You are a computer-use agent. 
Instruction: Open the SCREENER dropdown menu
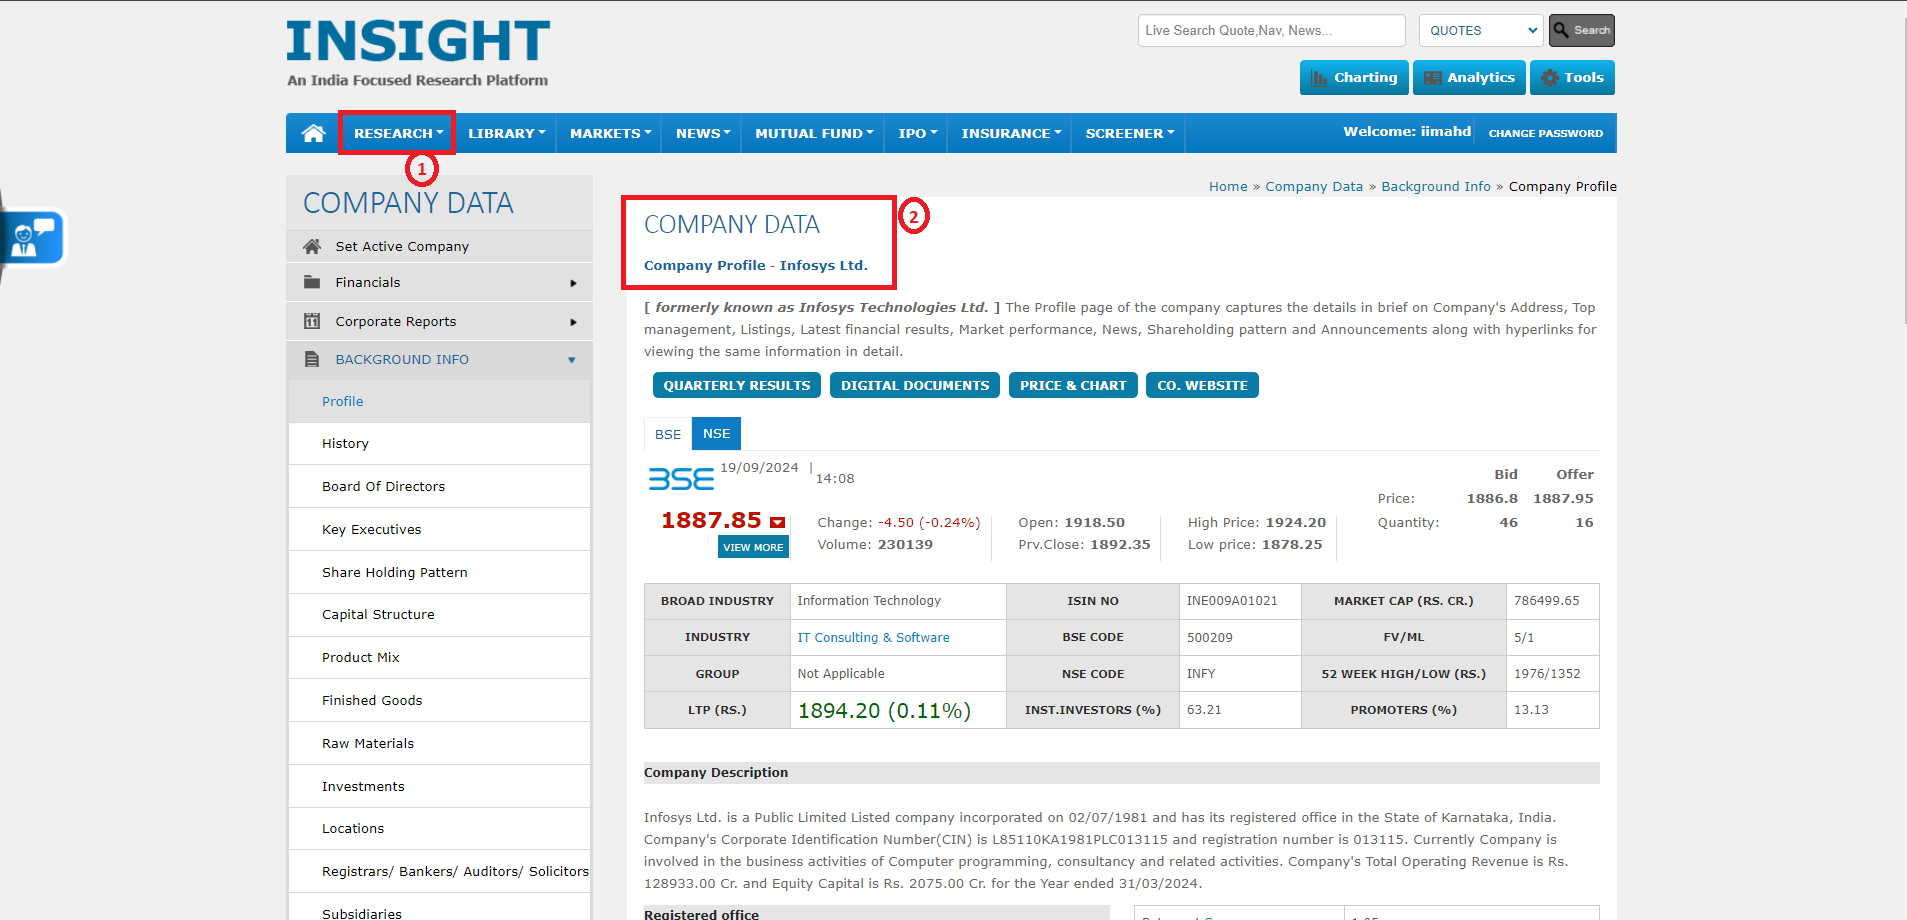coord(1130,133)
